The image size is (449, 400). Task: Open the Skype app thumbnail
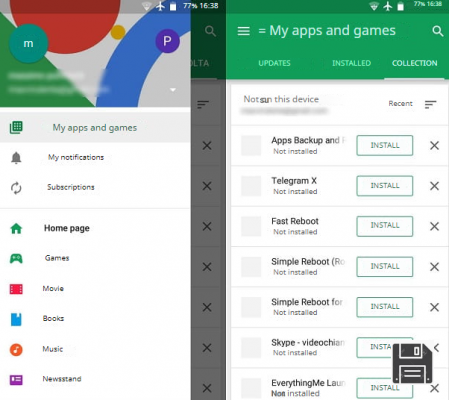[x=251, y=348]
